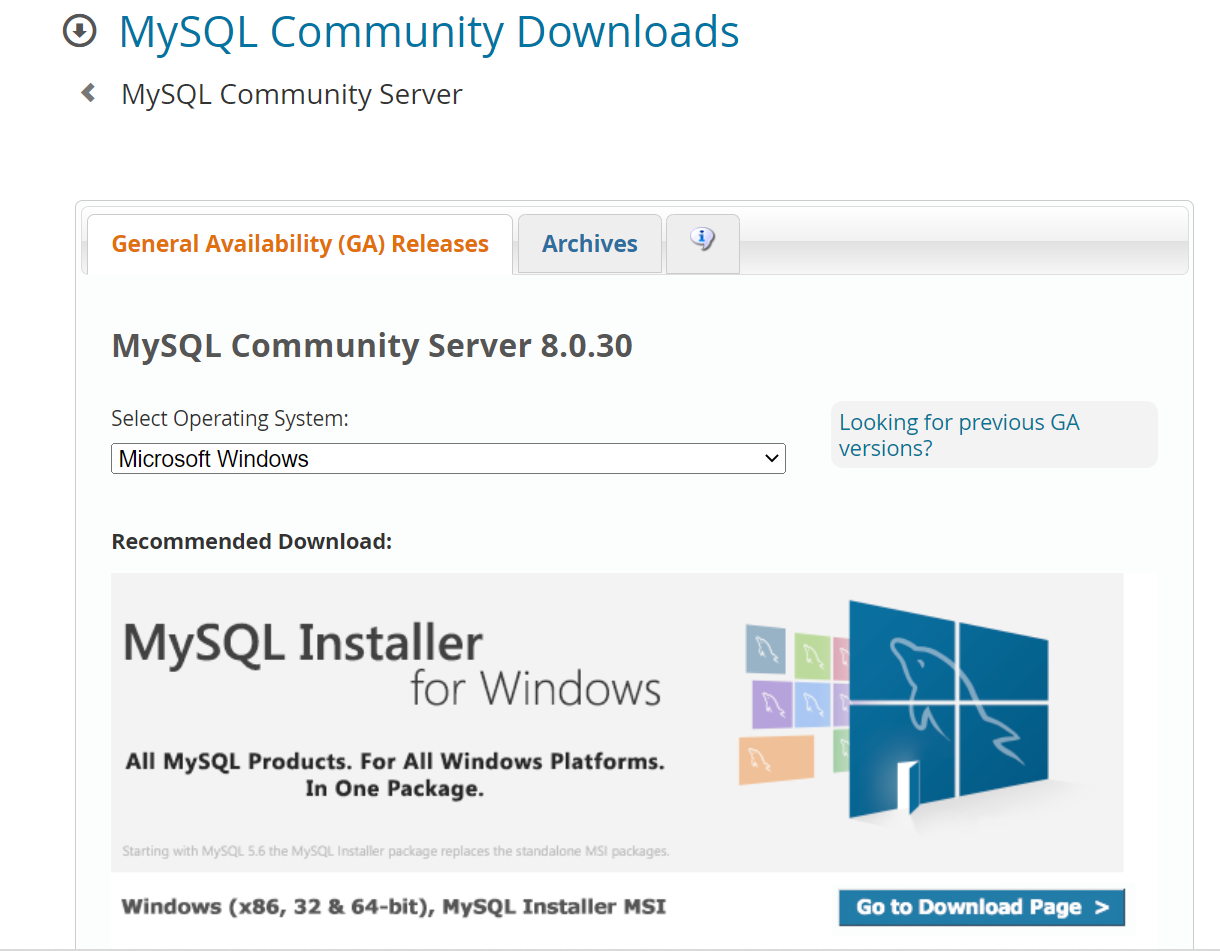Click the MySQL Community Server breadcrumb text
This screenshot has width=1220, height=951.
(292, 95)
